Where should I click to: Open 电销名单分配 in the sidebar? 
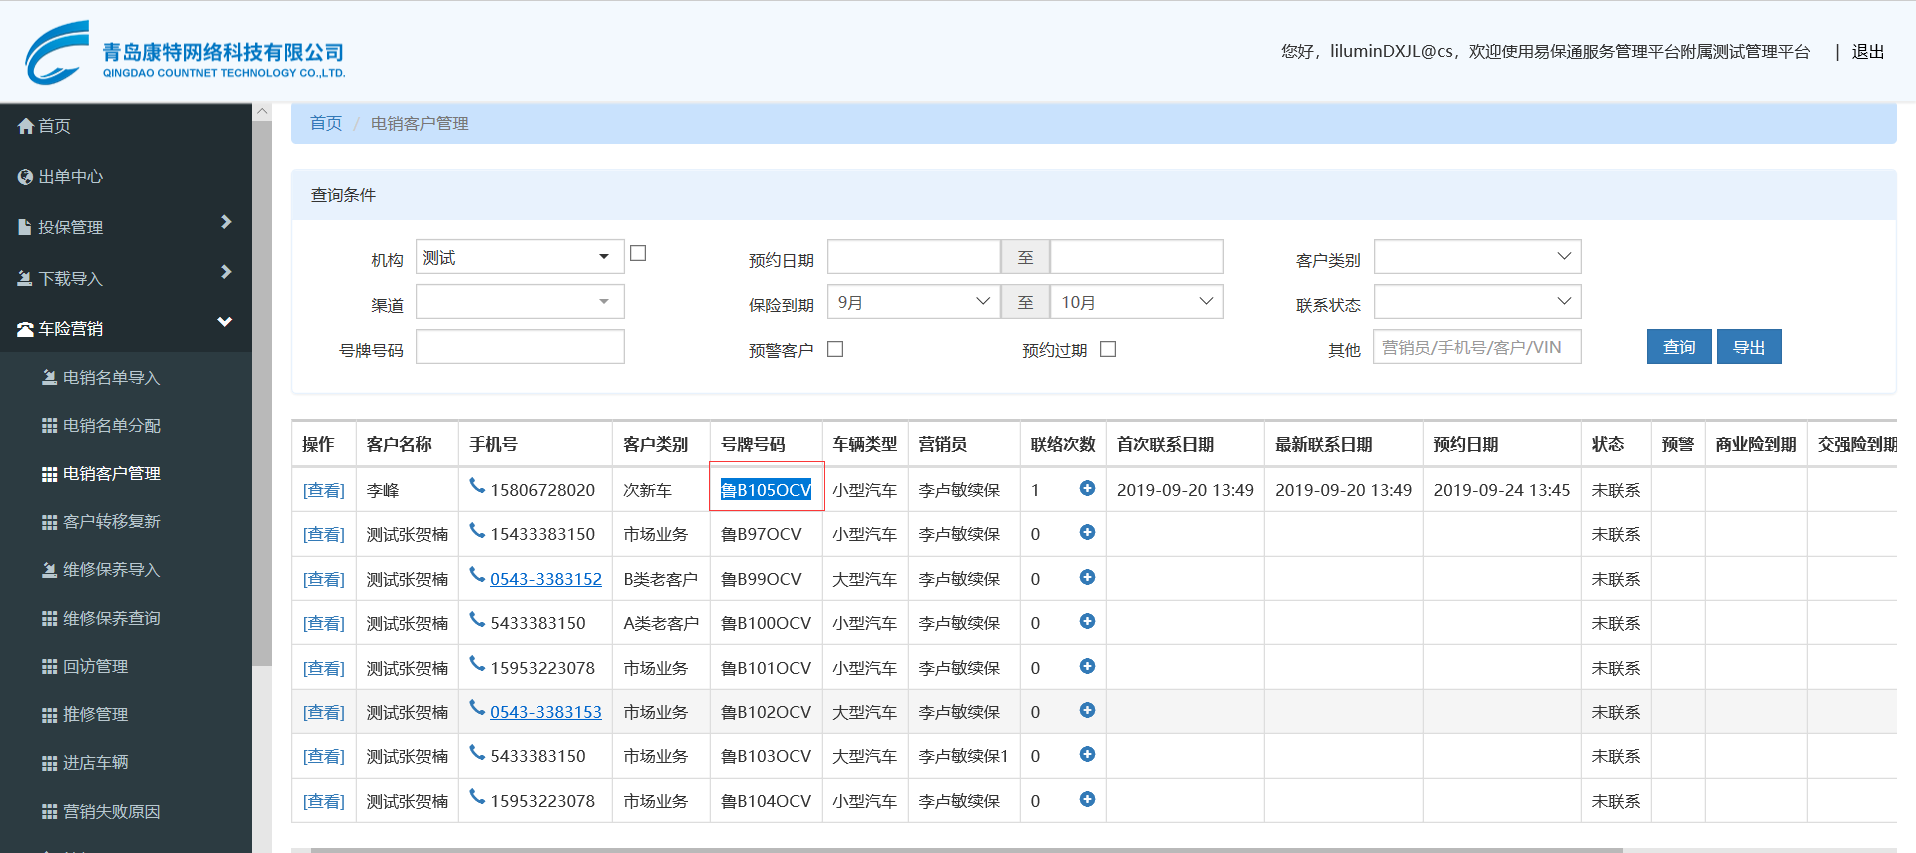[111, 426]
